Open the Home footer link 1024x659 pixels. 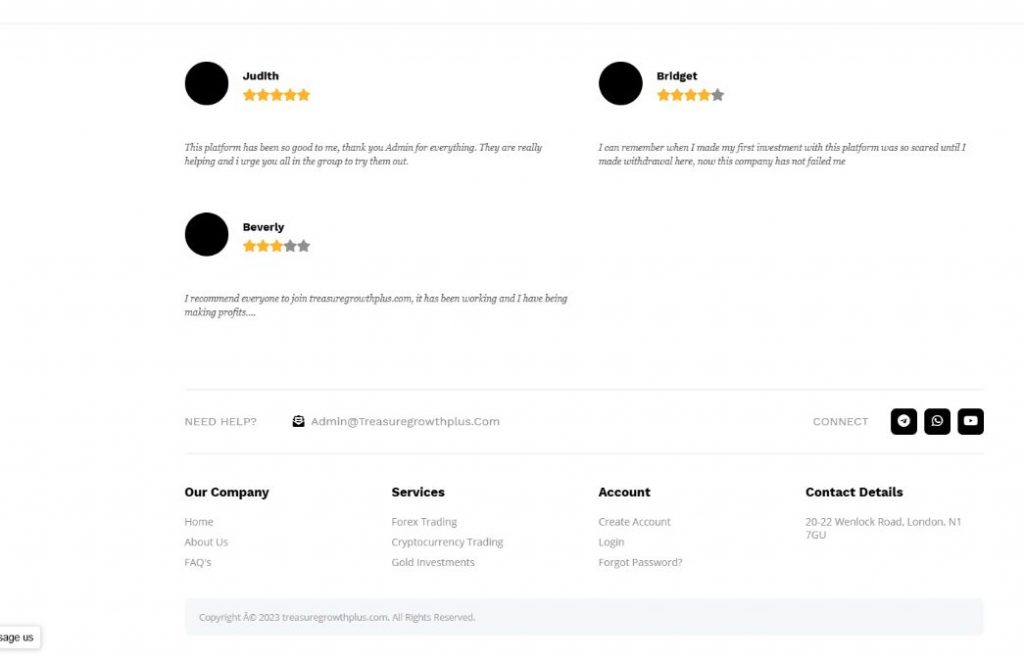coord(199,522)
